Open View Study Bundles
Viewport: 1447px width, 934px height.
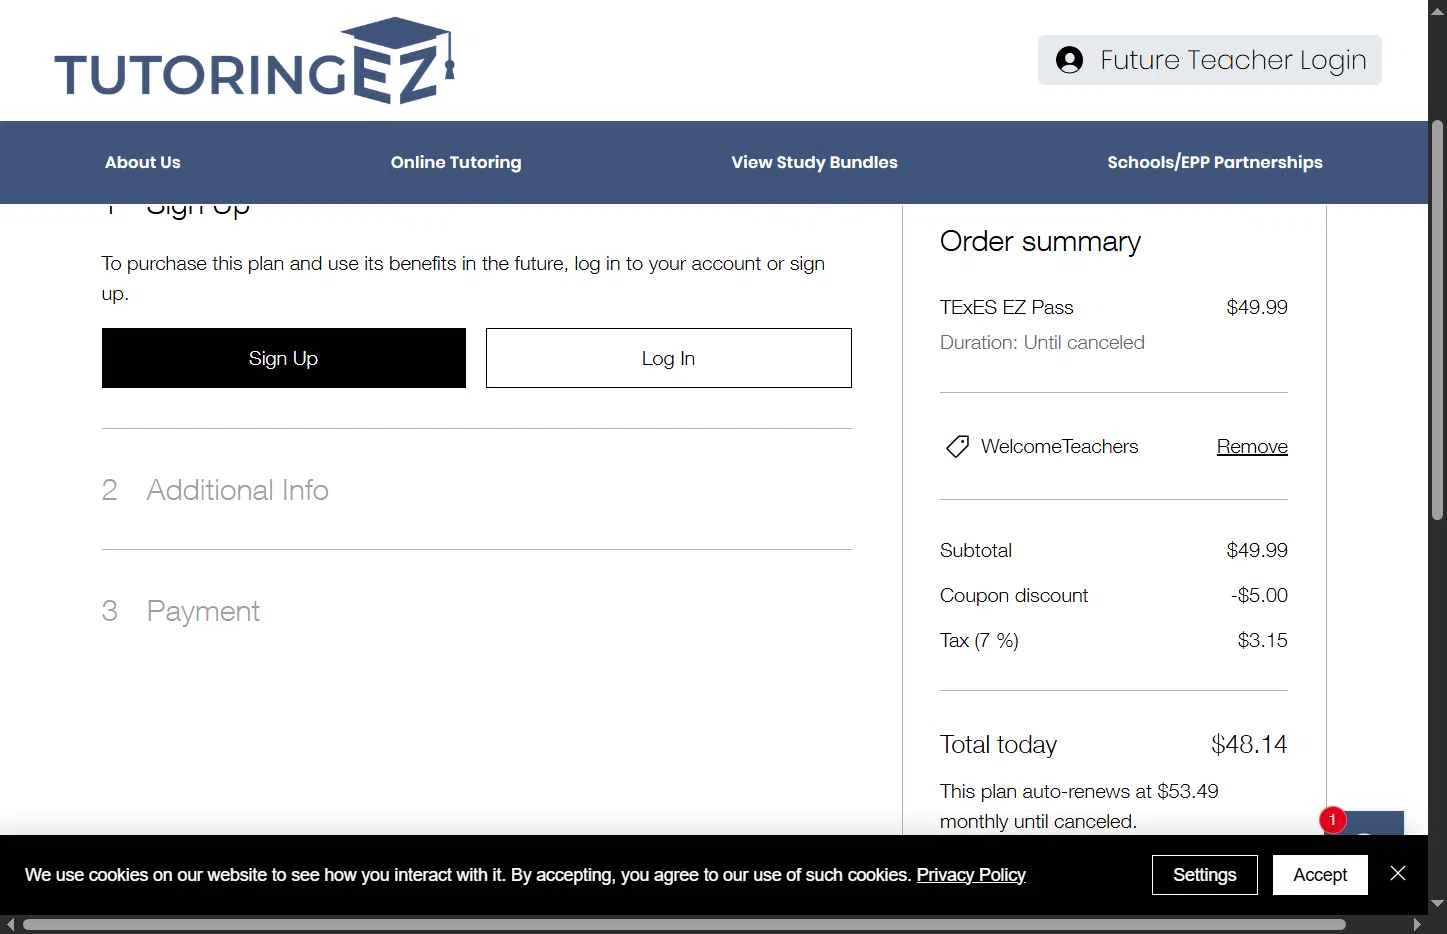pos(814,162)
